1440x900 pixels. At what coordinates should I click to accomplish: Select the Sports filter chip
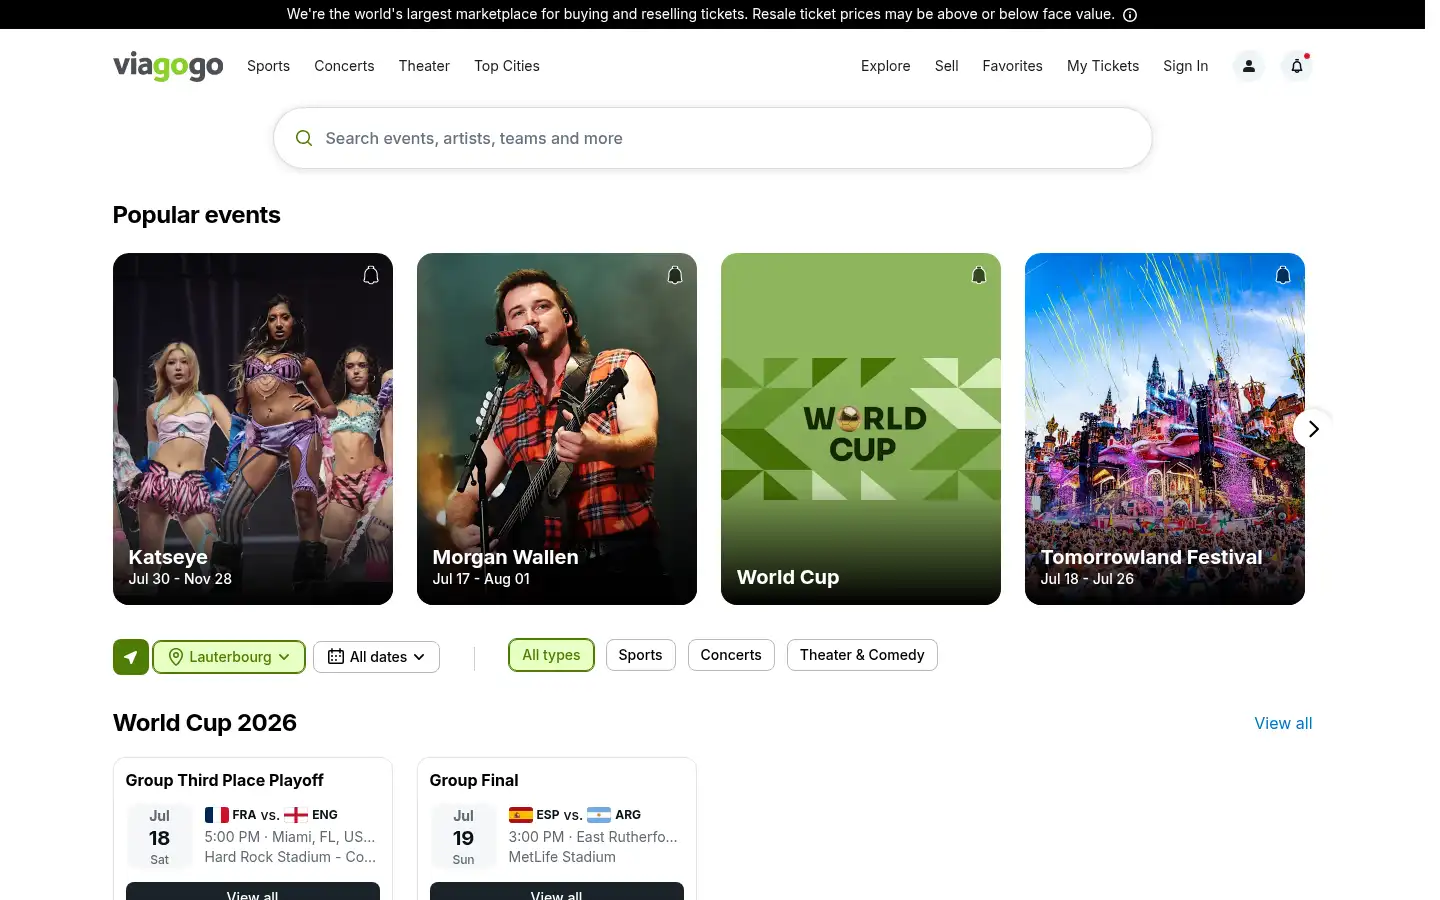640,655
